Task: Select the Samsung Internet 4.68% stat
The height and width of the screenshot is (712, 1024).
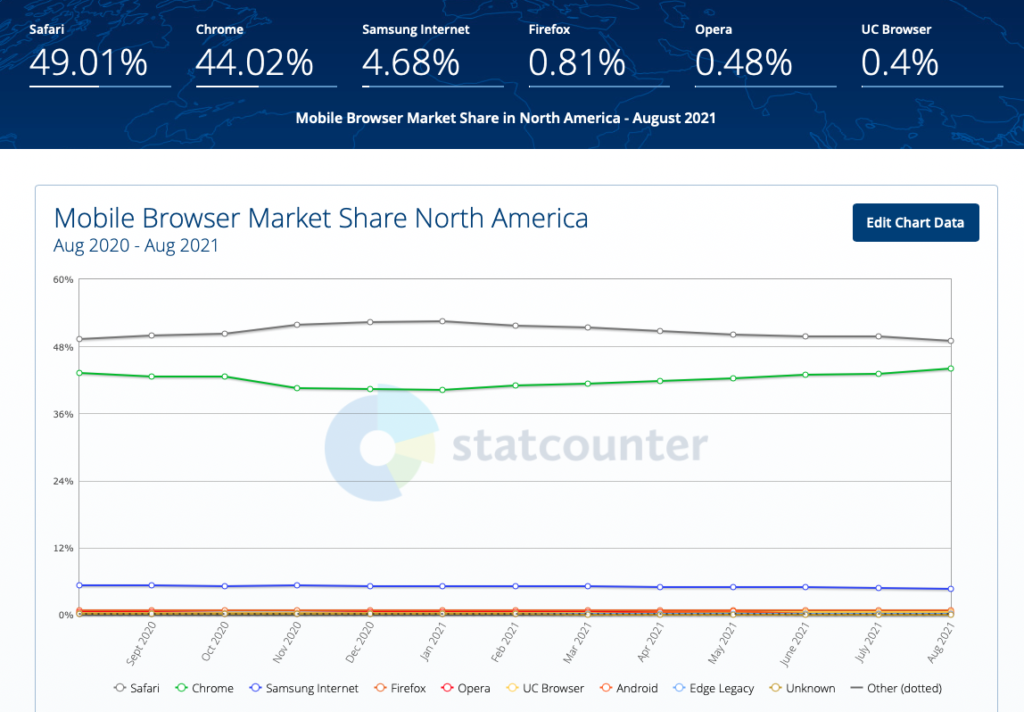Action: (x=433, y=55)
